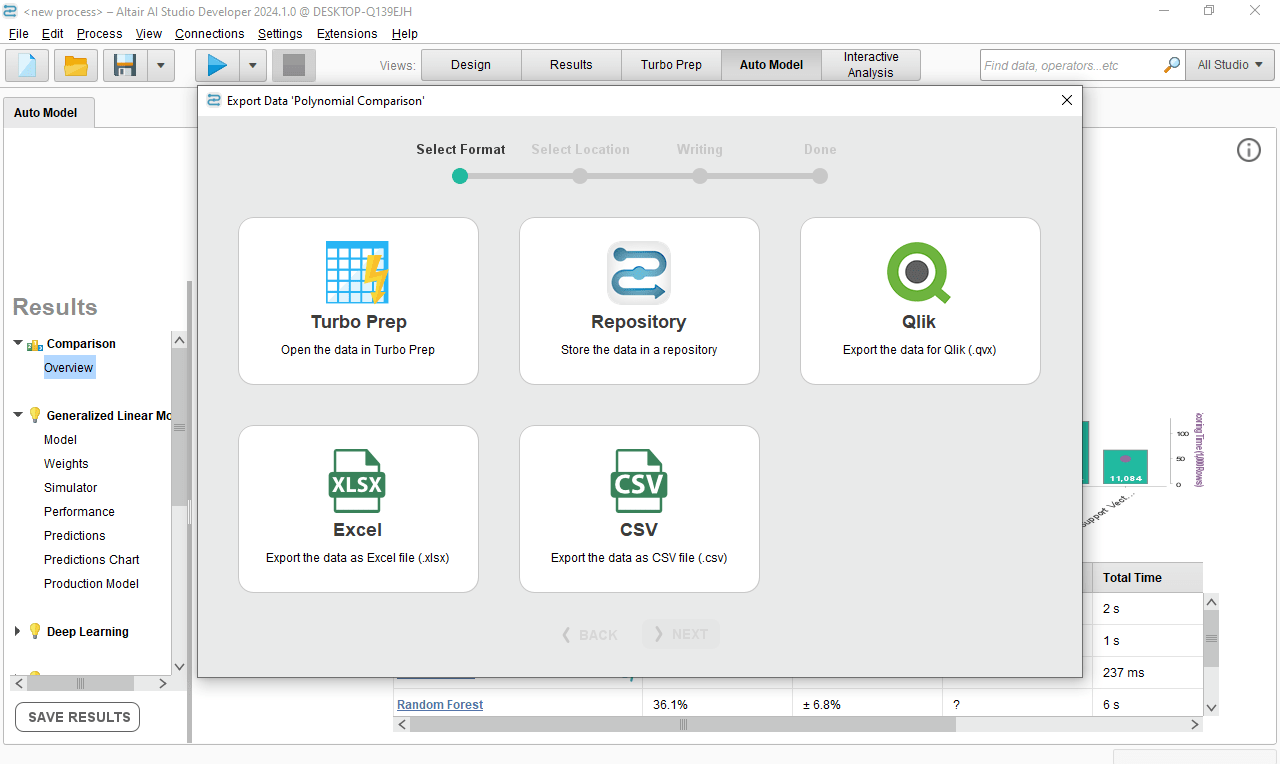Open the save options dropdown arrow
1280x764 pixels.
point(161,65)
